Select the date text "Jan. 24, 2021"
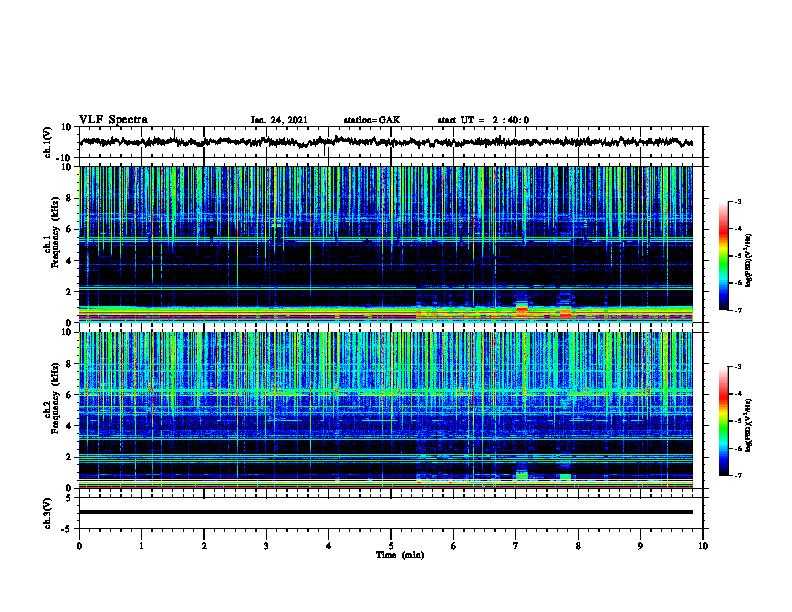Screen dimensions: 792x612 click(x=279, y=120)
